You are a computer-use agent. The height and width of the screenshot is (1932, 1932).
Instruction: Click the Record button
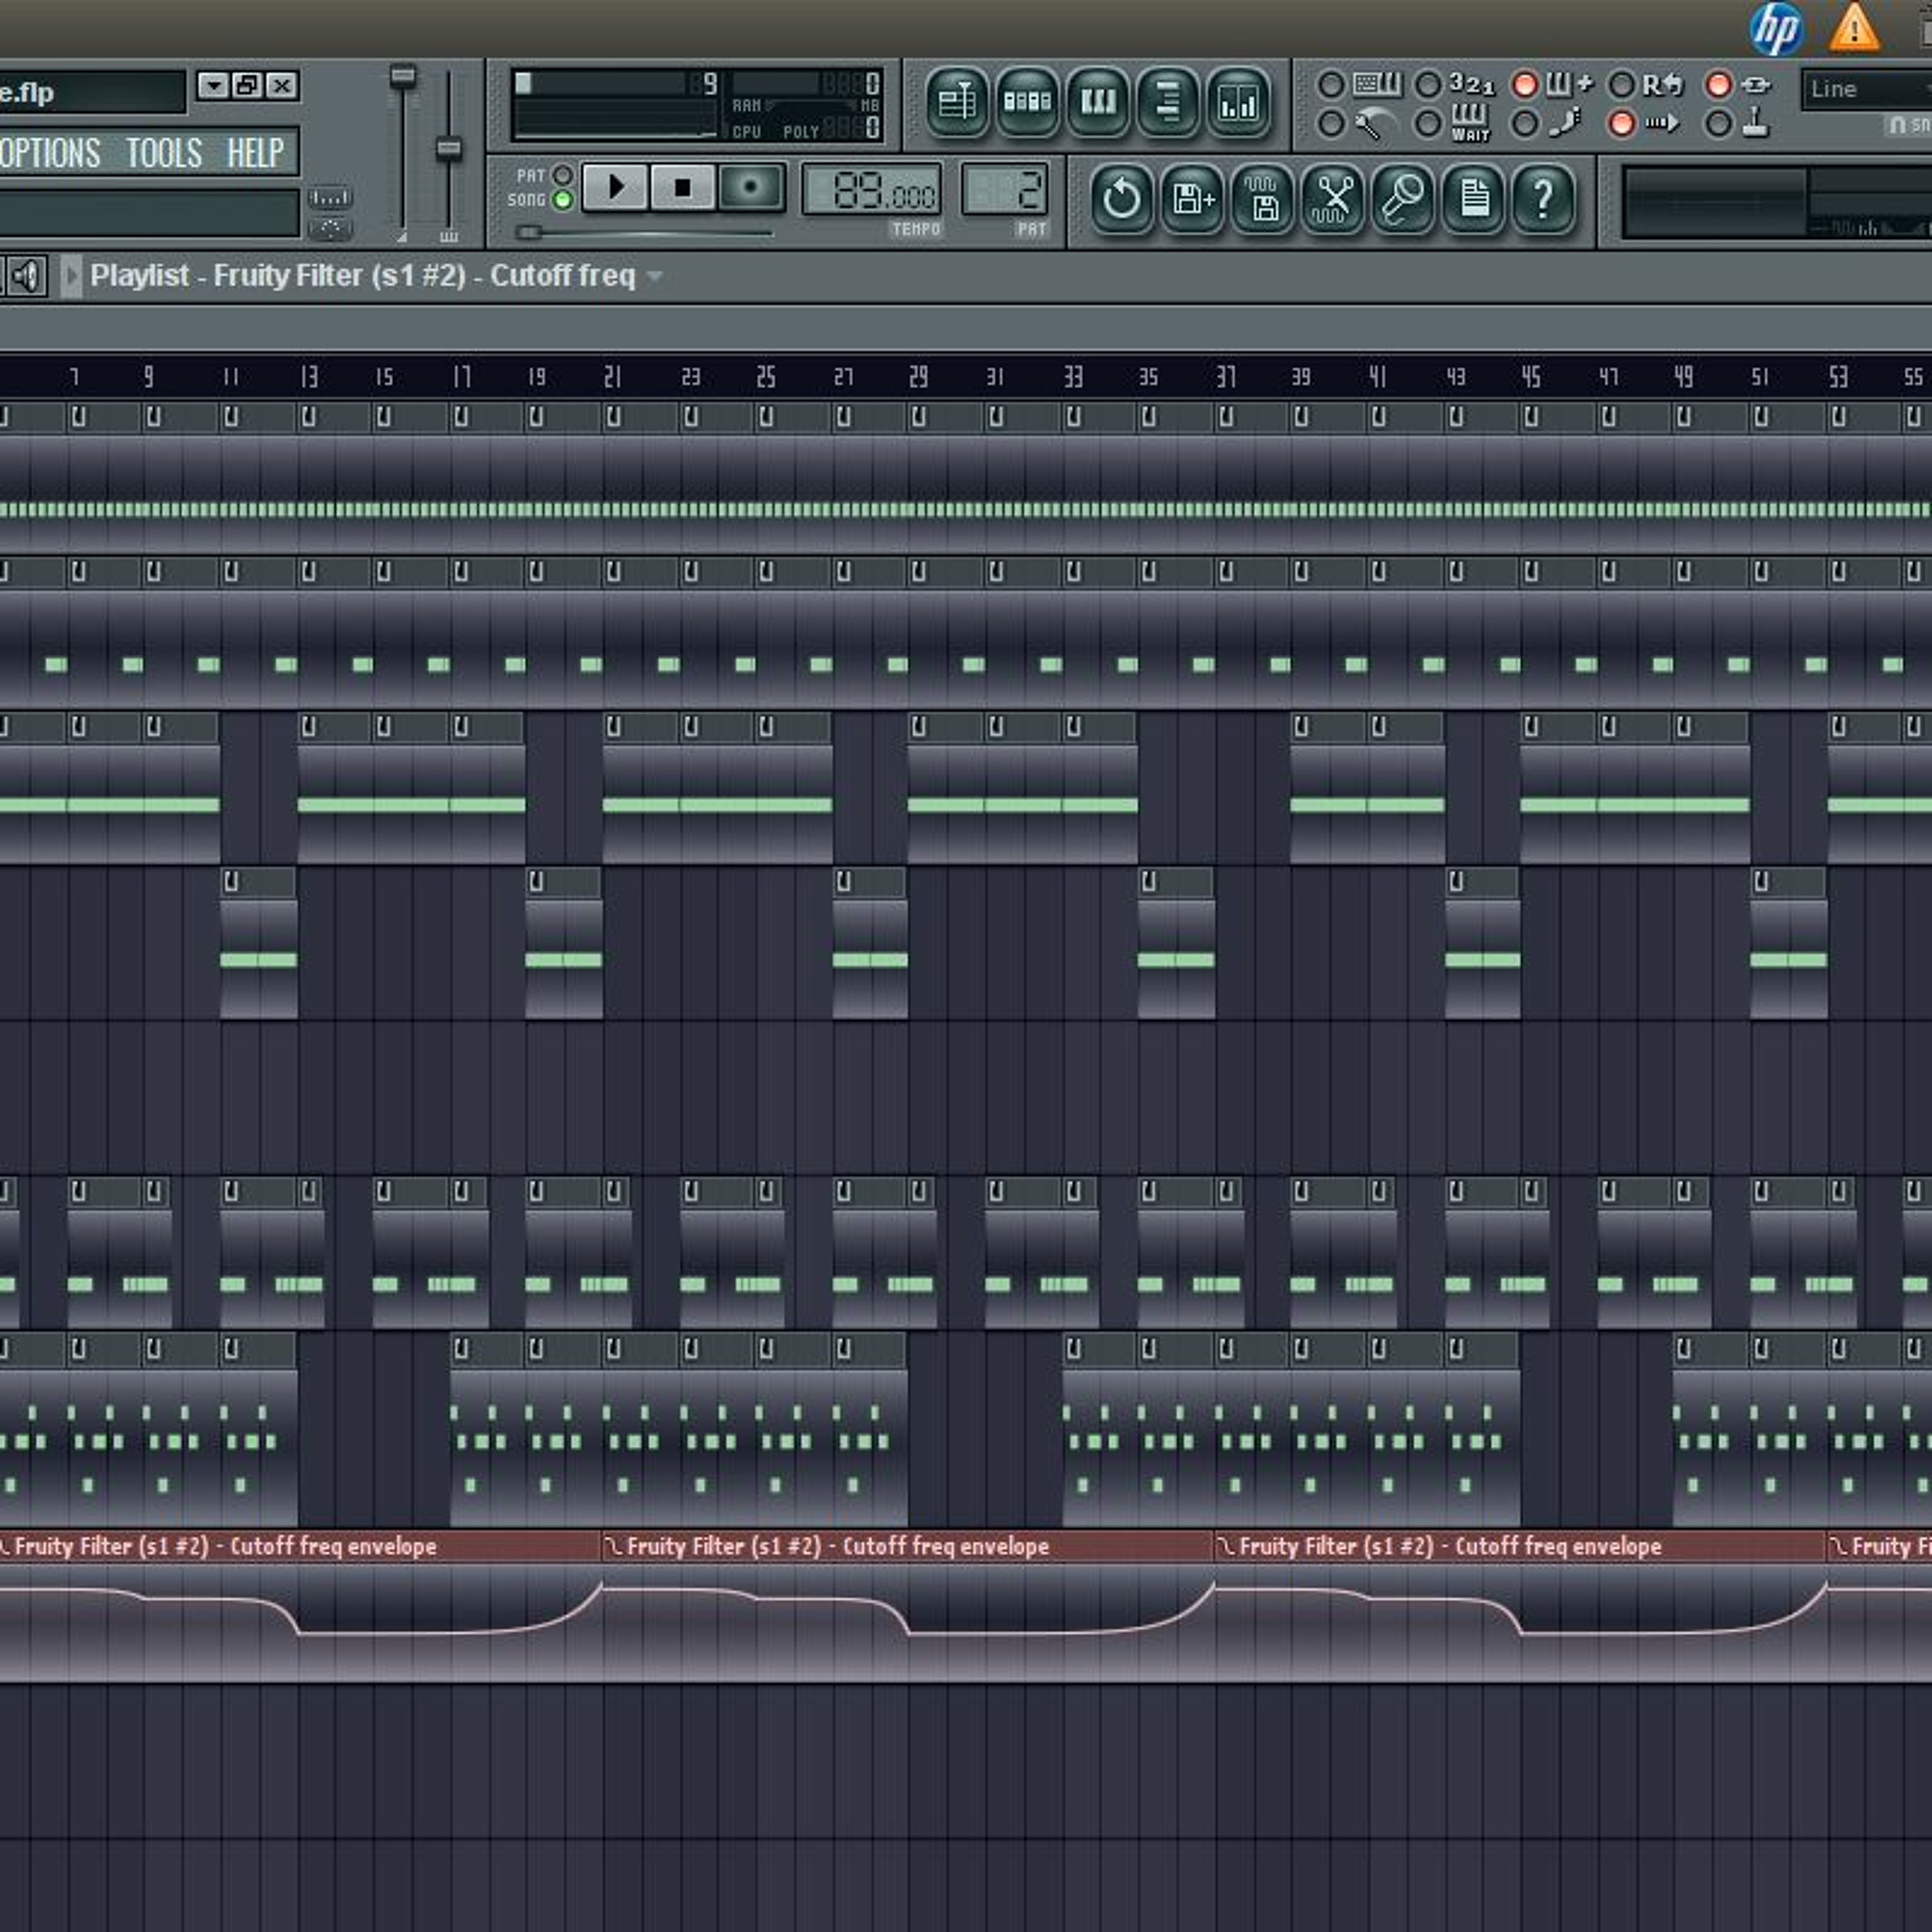751,188
